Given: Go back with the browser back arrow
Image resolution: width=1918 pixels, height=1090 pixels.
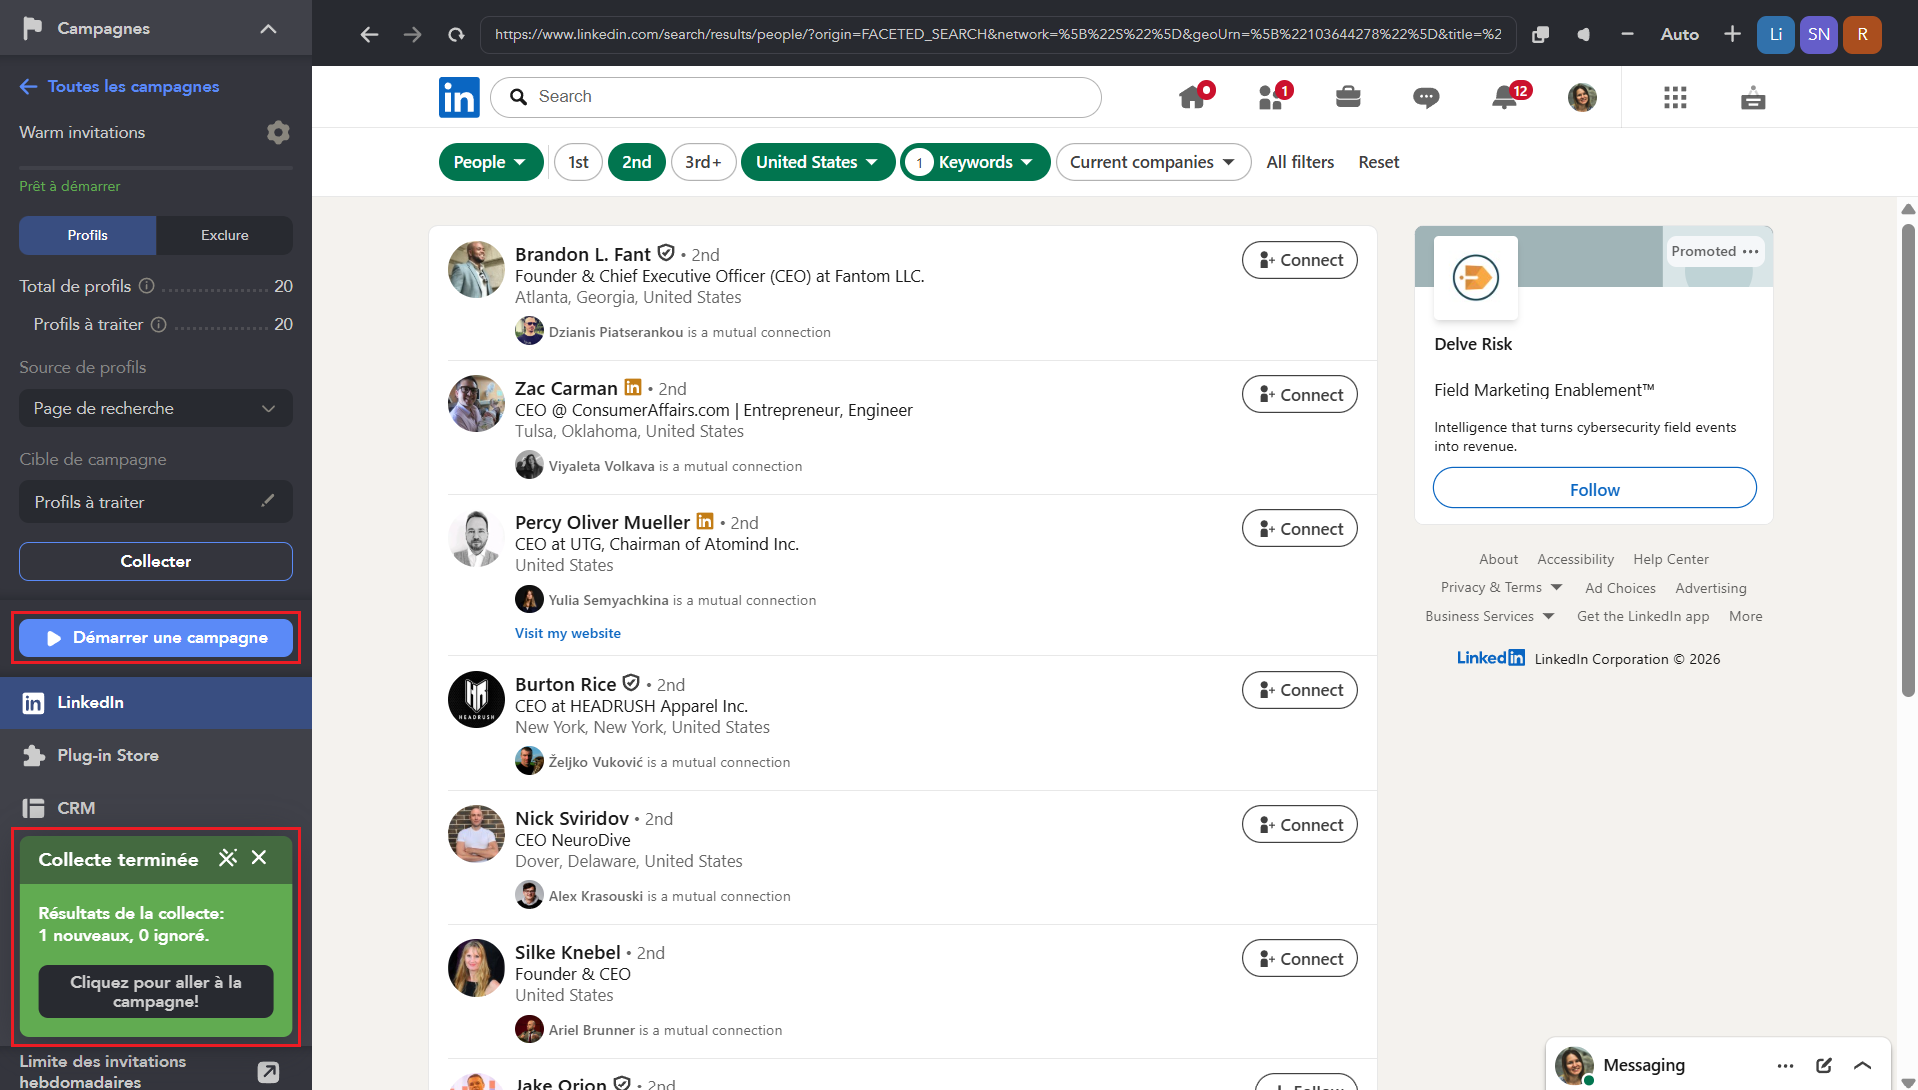Looking at the screenshot, I should pos(369,34).
